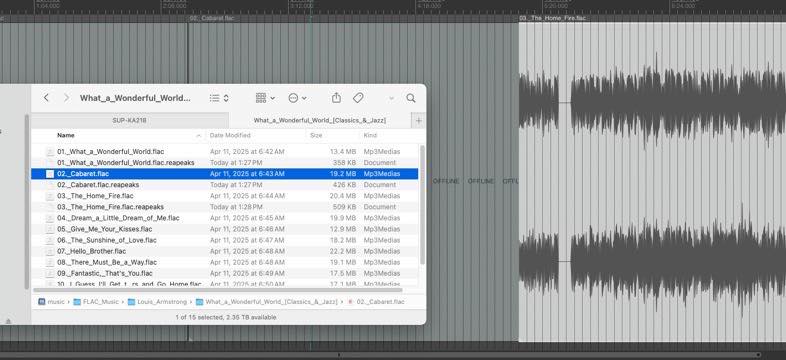The image size is (786, 360).
Task: Select the 03._The_Home_Fire.flac waveform item
Action: pos(652,182)
